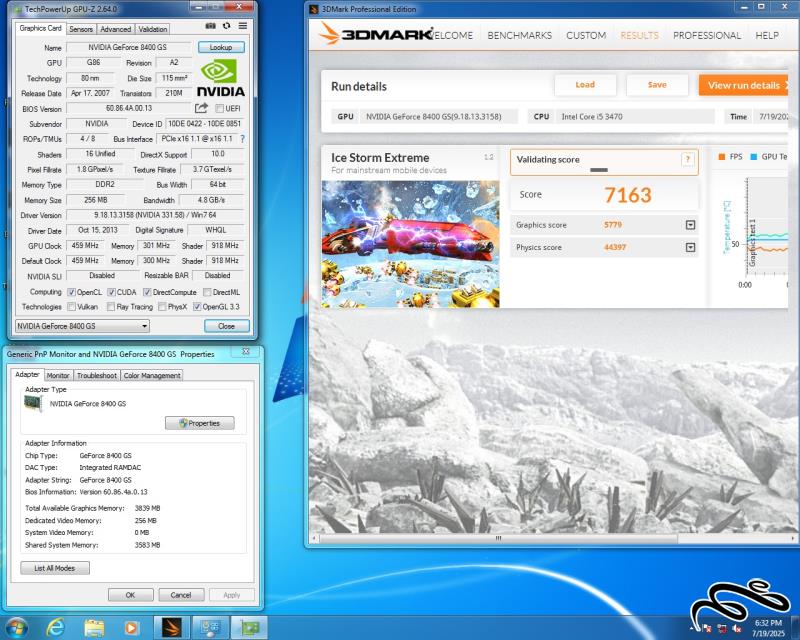Open the Sensors tab in GPU-Z
Viewport: 800px width, 640px height.
(81, 29)
